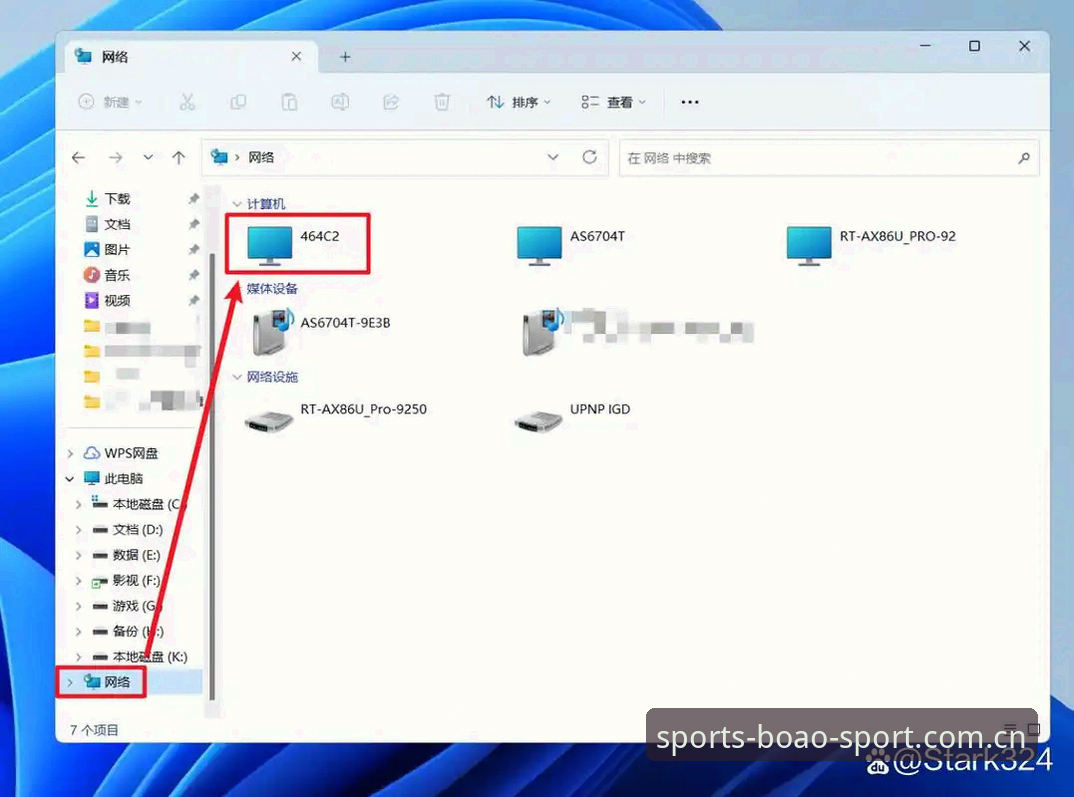Click the Share toolbar icon
The image size is (1074, 797).
390,102
